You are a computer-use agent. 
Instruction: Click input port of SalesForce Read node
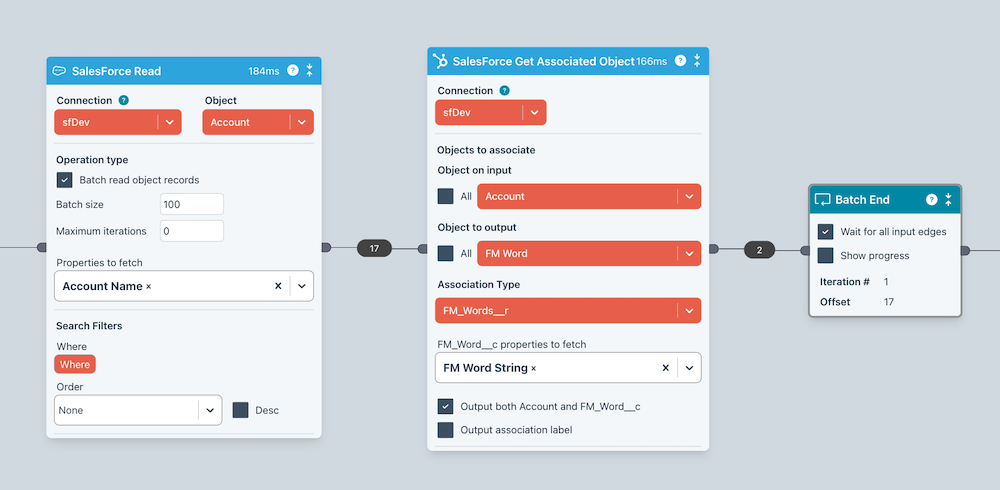point(42,247)
